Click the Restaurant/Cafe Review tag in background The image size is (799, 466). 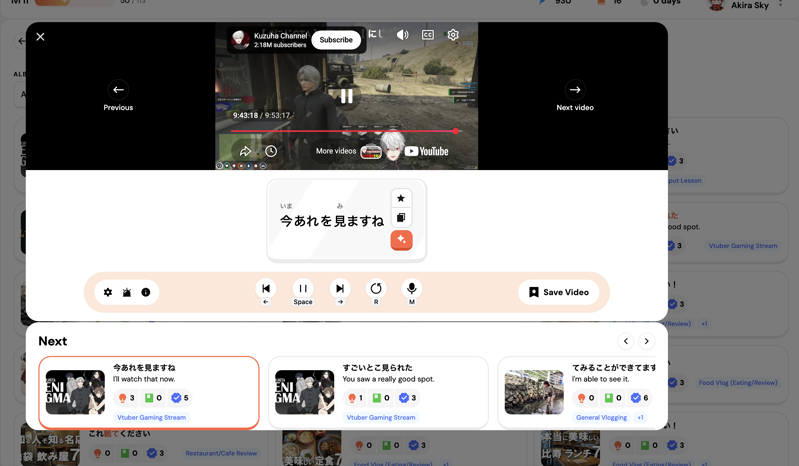click(x=221, y=453)
